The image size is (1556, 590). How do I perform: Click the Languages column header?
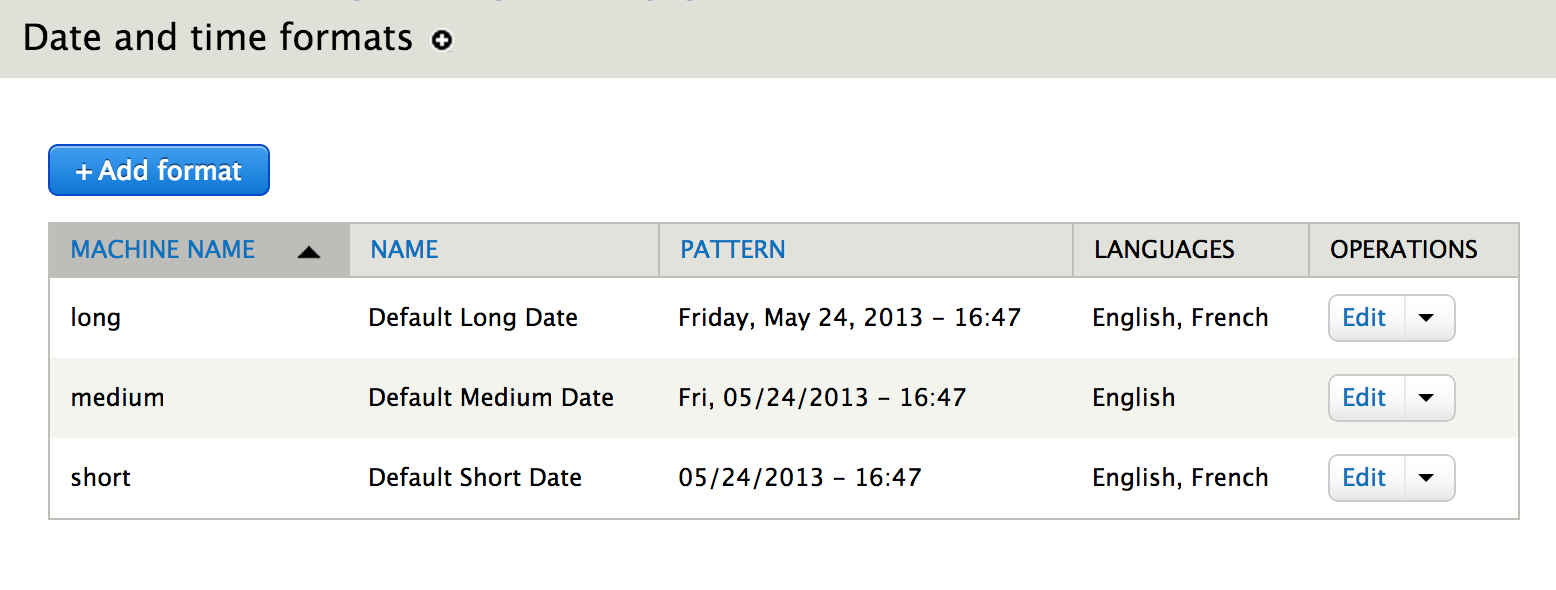(1163, 249)
